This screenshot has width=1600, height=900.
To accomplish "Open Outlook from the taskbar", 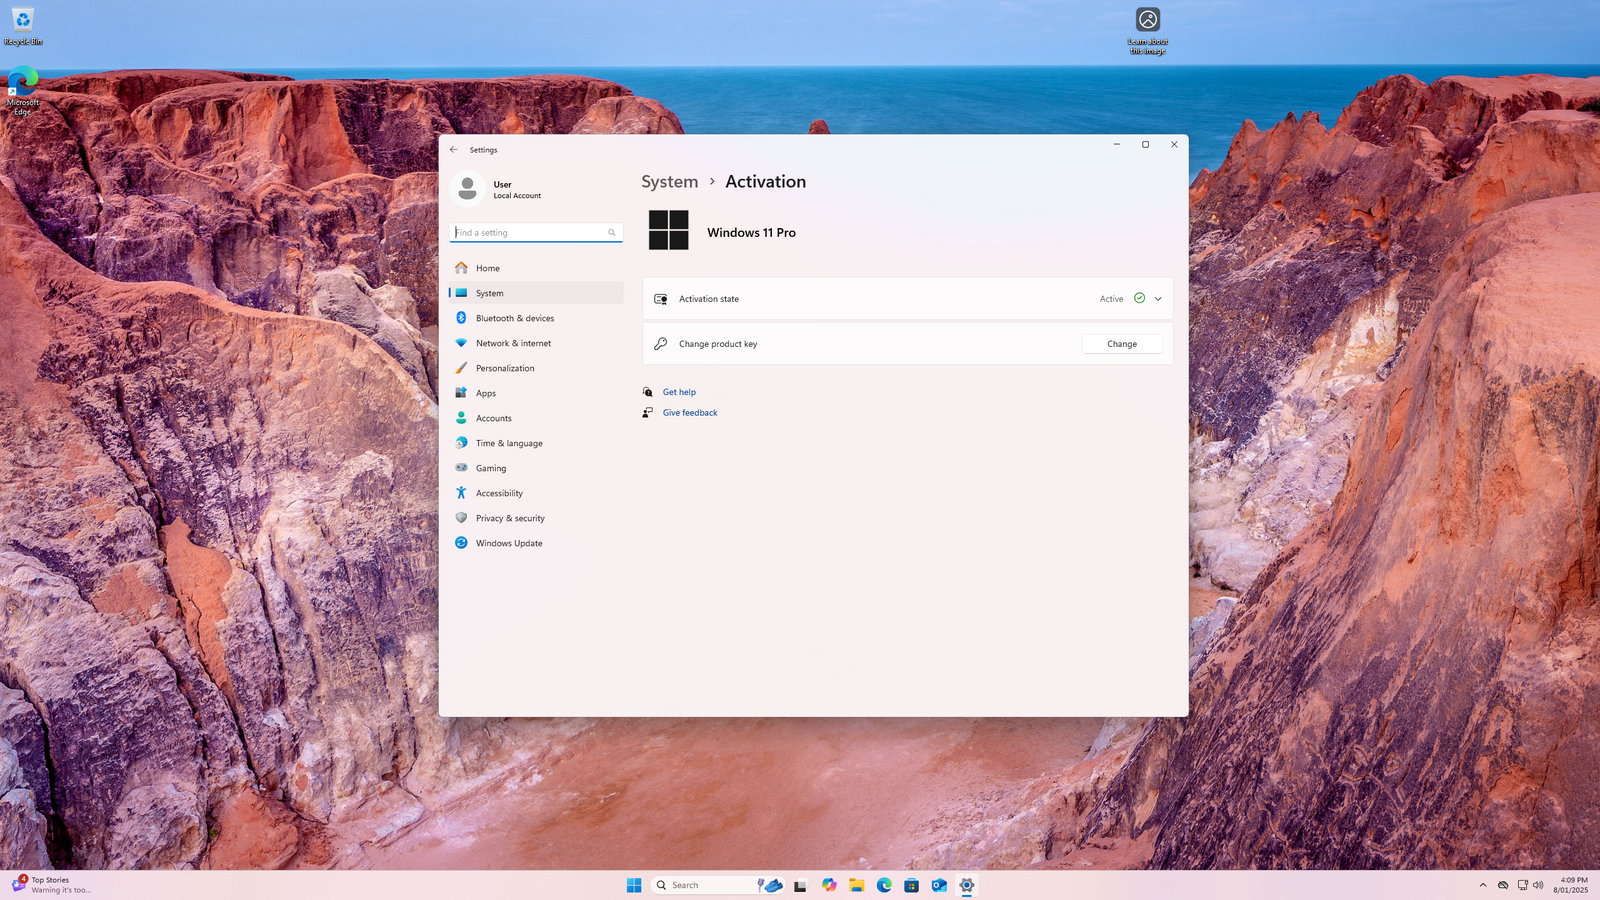I will [939, 885].
